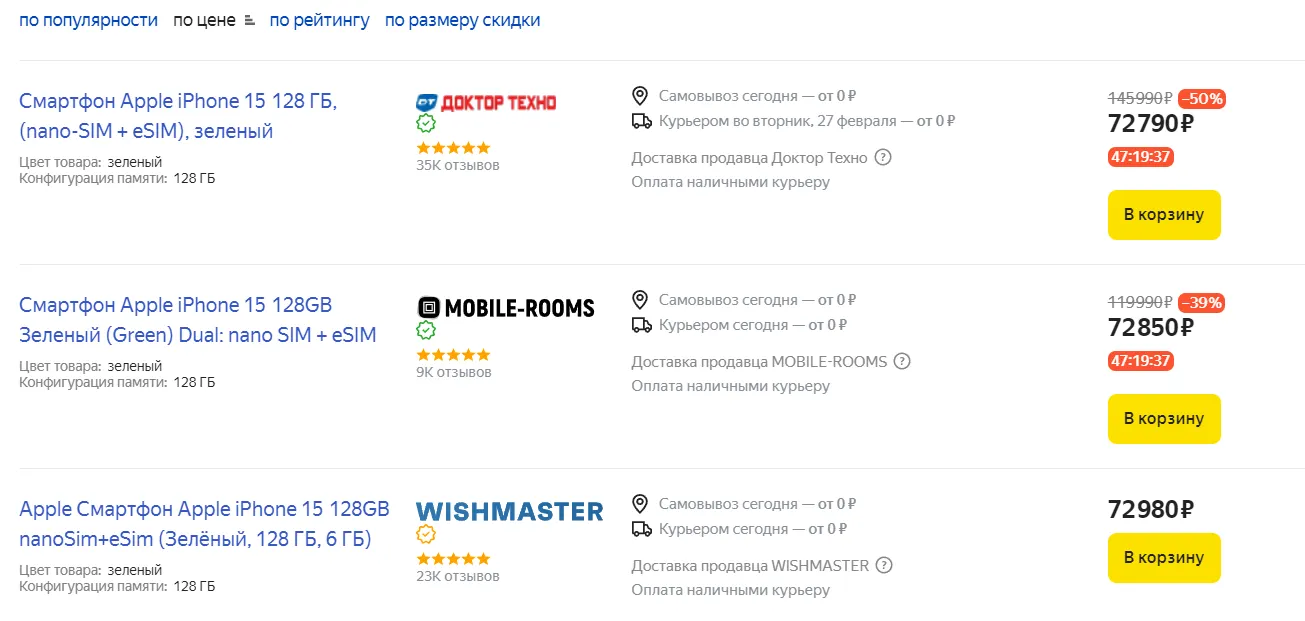Add the 72980₽ WISHMASTER iPhone to cart
Screen dimensions: 1305x621
point(1164,558)
